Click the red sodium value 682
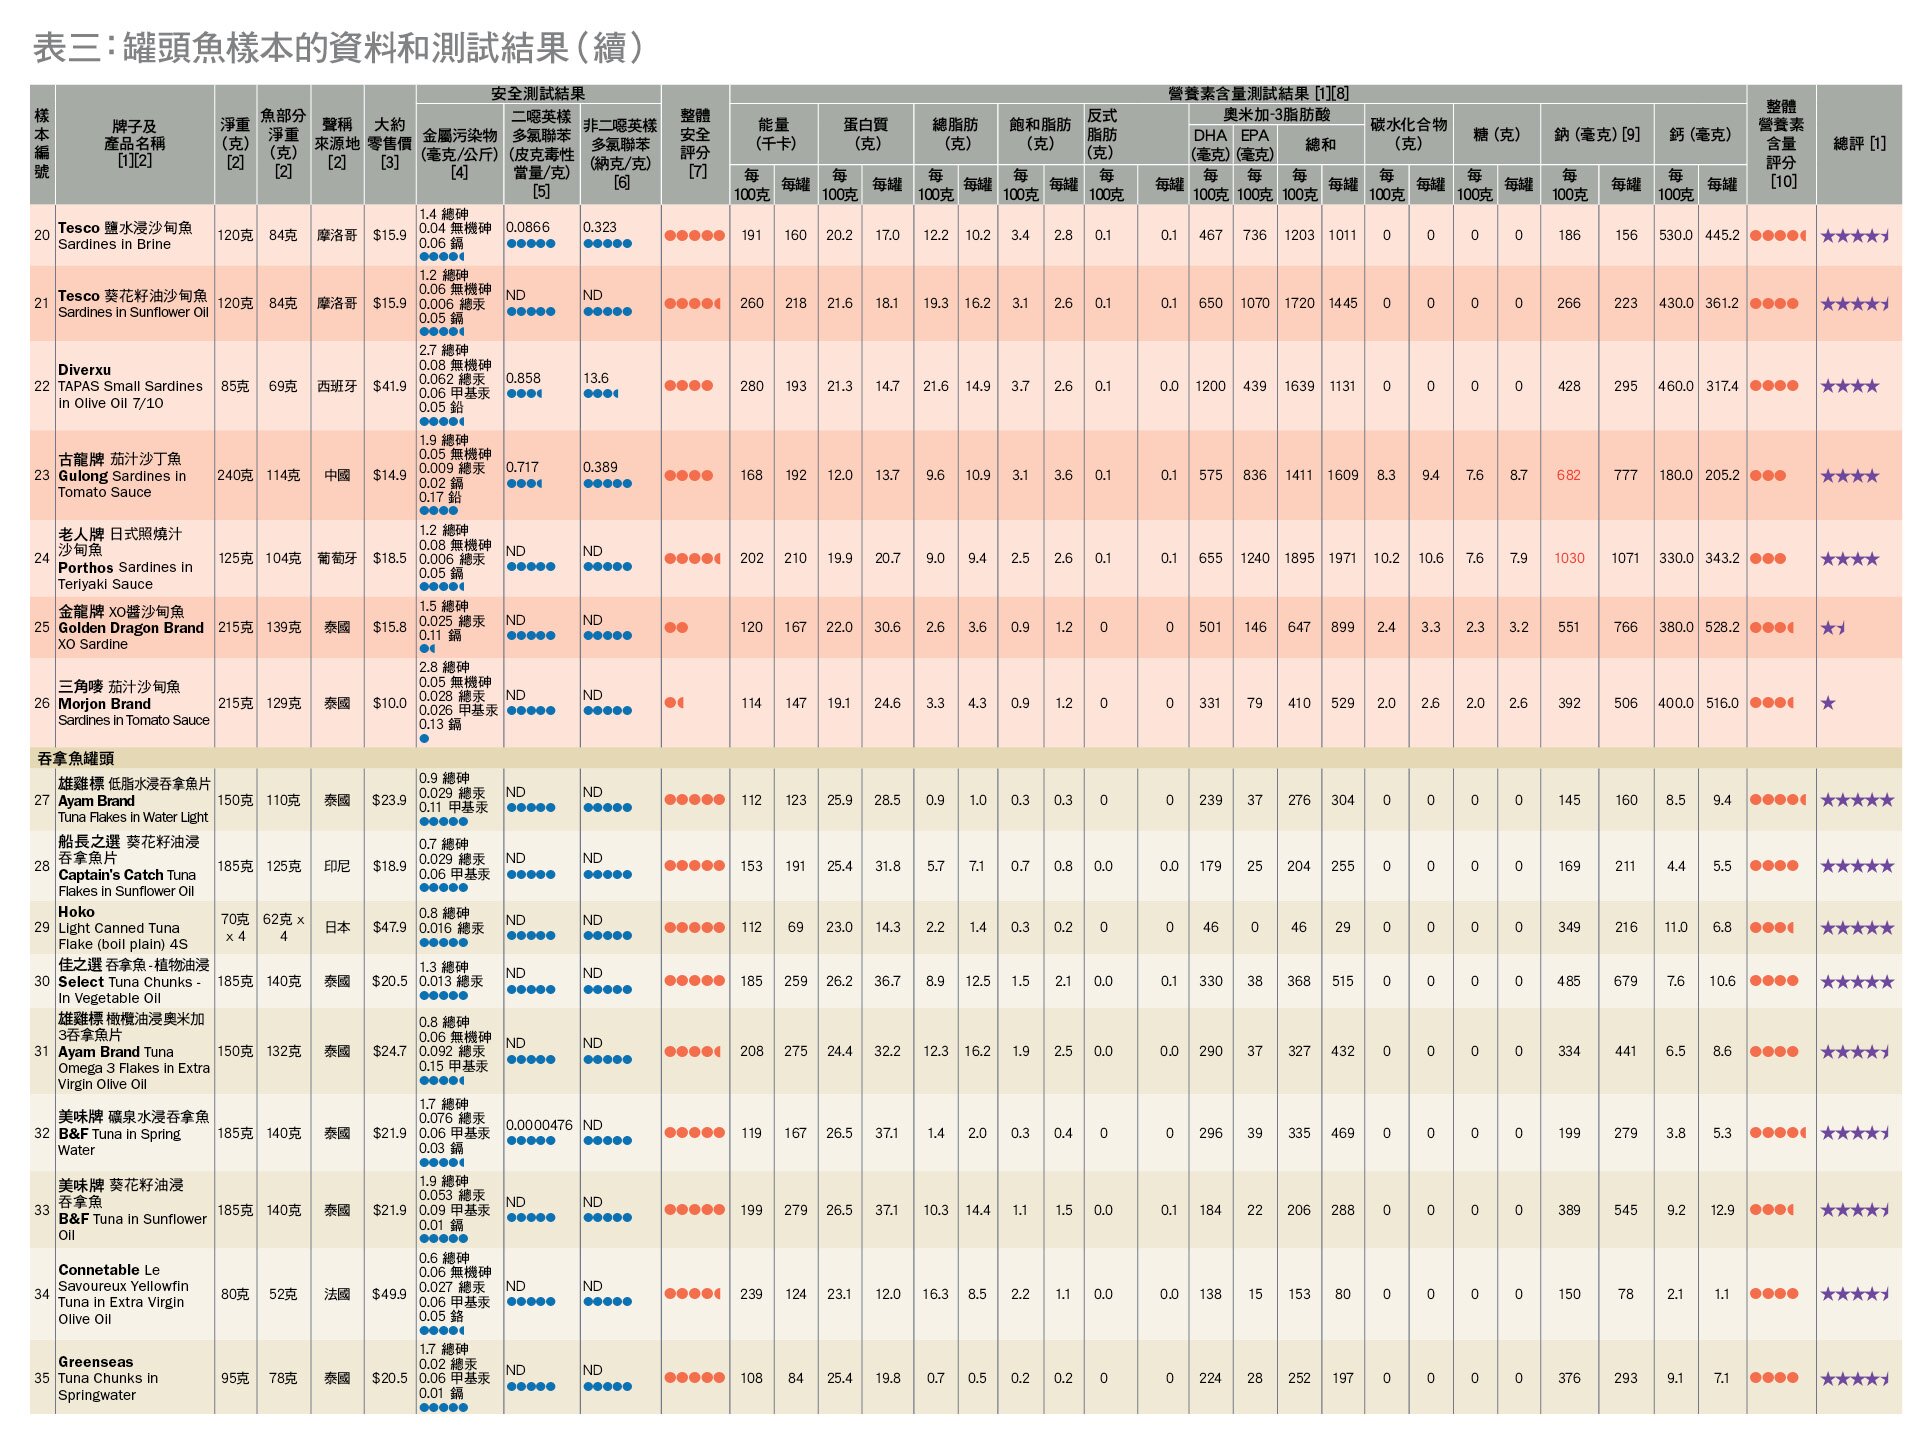 1569,475
